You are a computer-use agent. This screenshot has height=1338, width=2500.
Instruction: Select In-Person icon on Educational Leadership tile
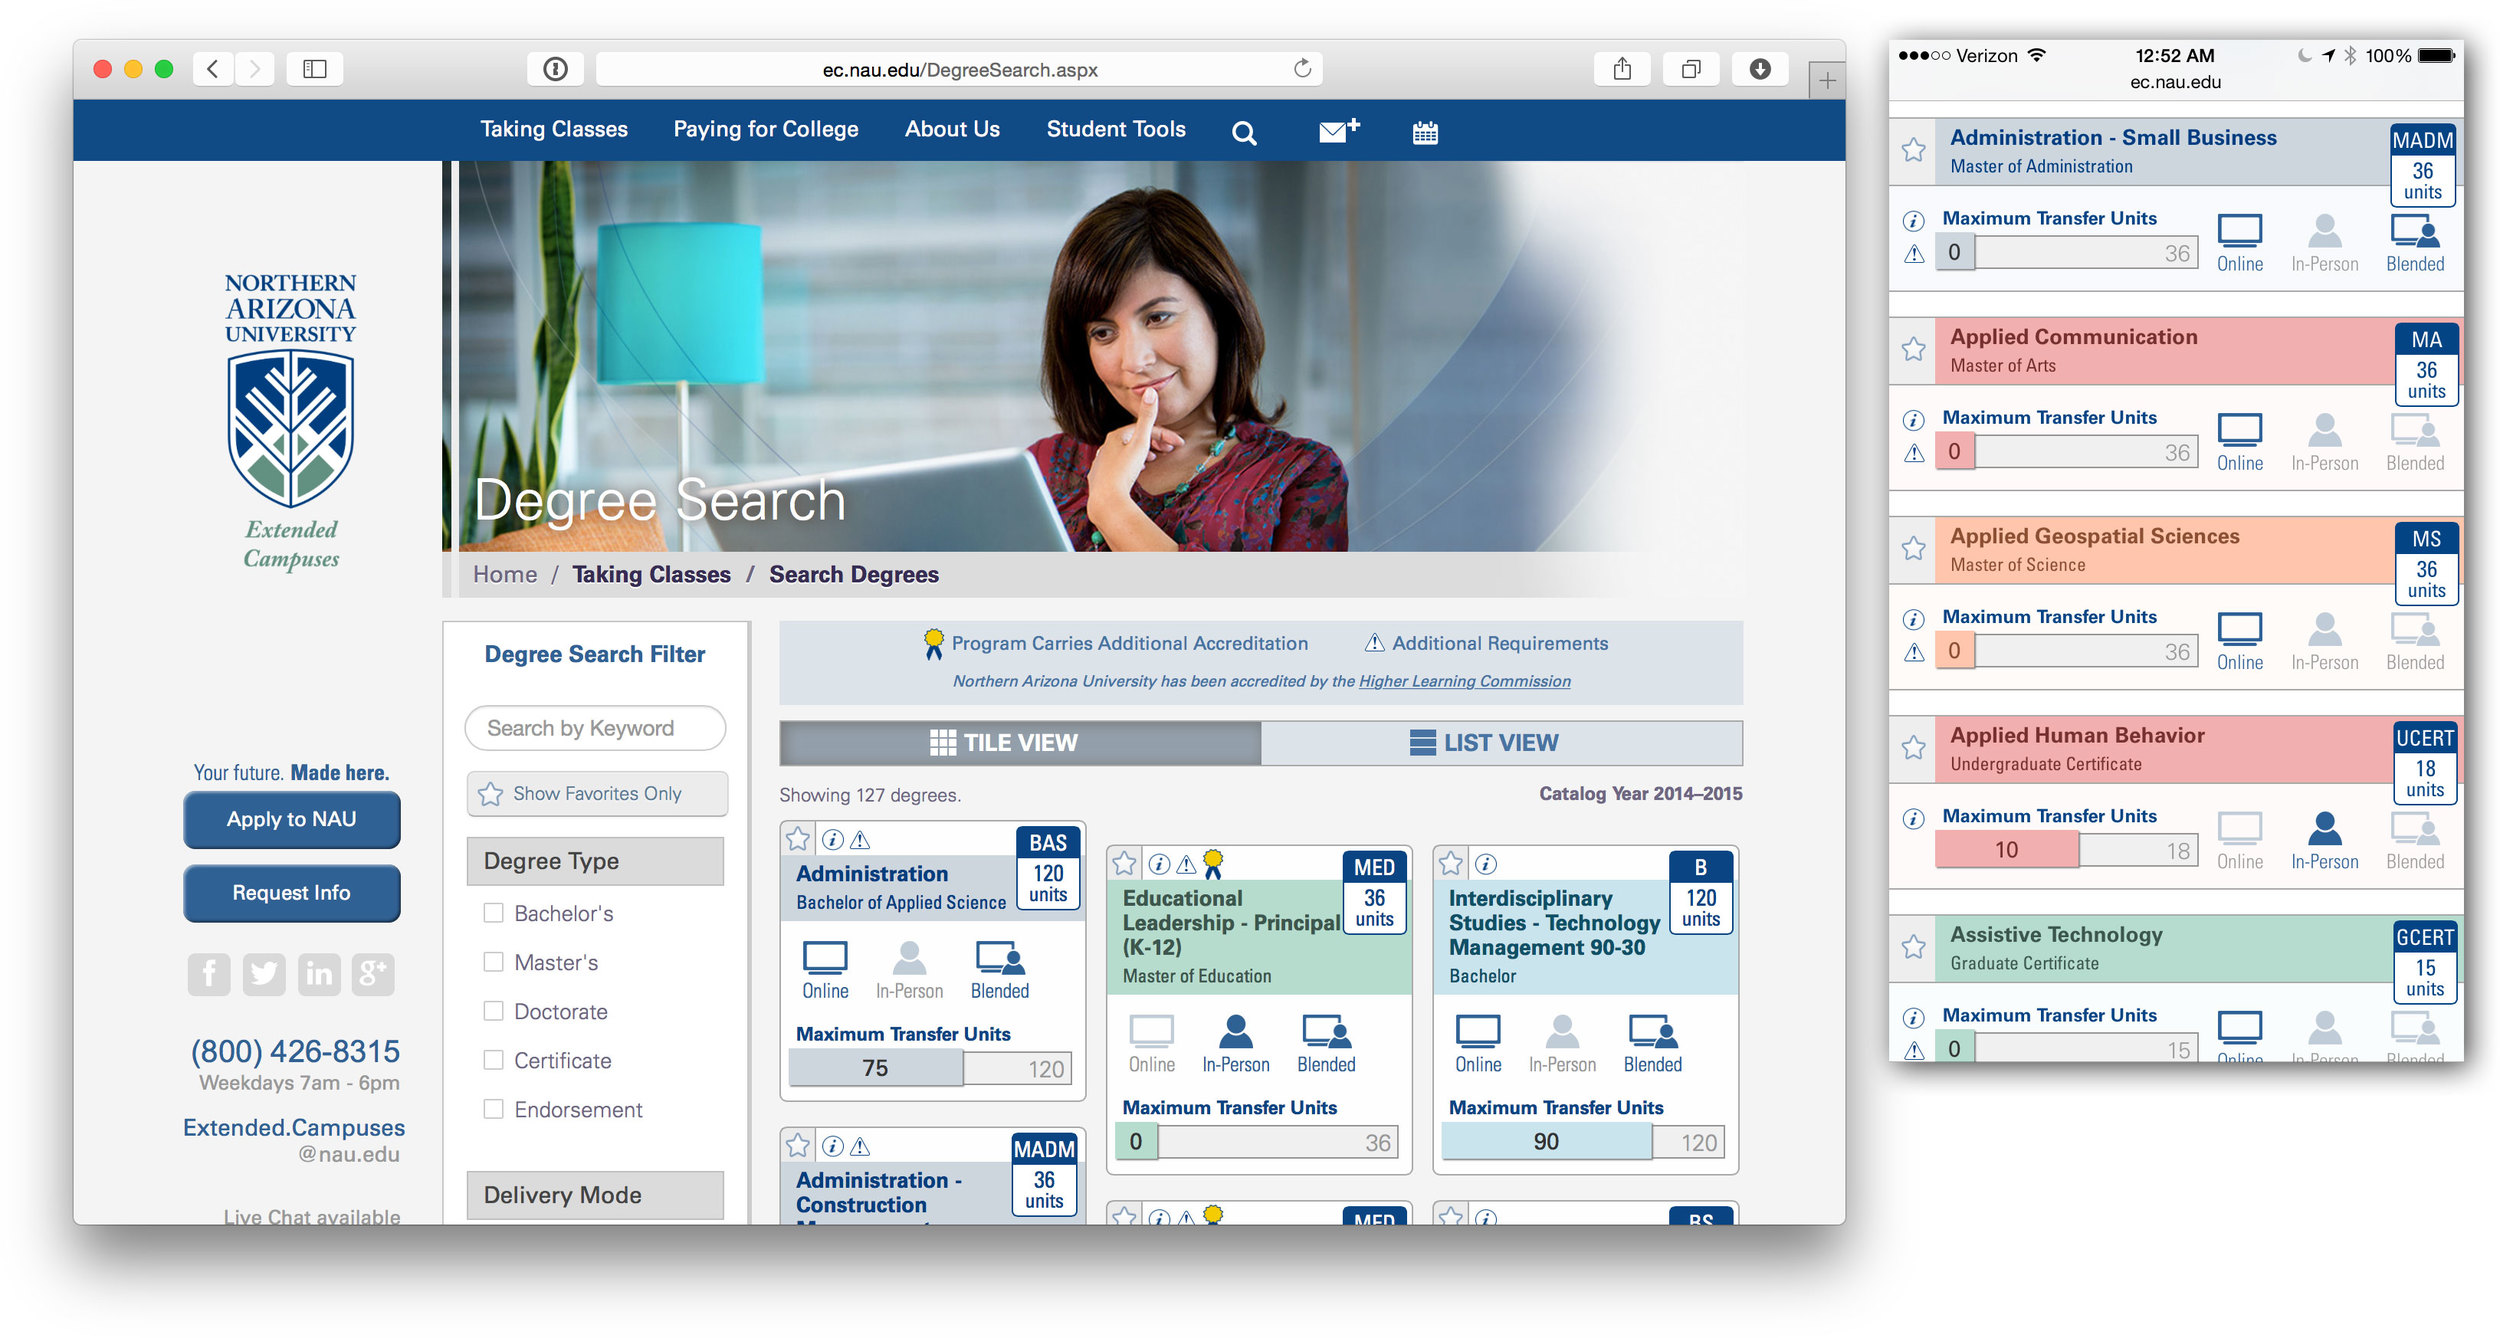click(1236, 1044)
